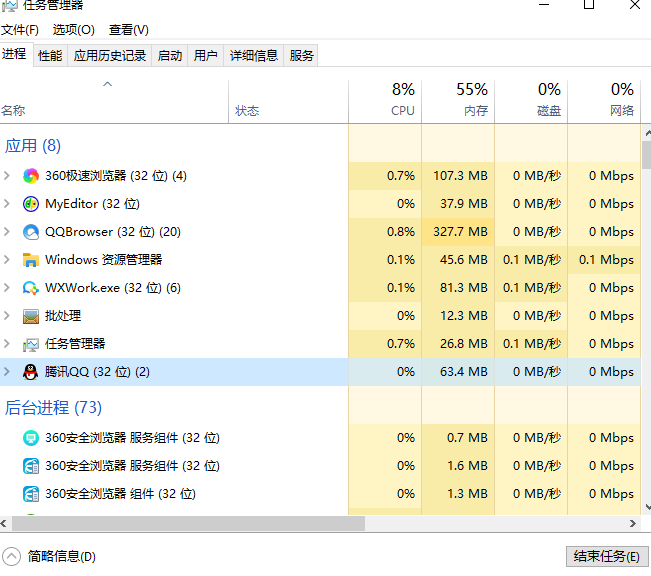Image resolution: width=651 pixels, height=576 pixels.
Task: Click the MyEditor app icon
Action: tap(31, 204)
